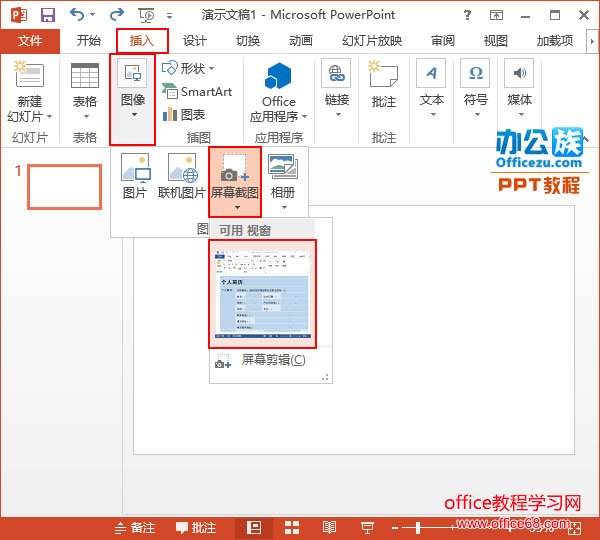Insert a SmartArt graphic
The image size is (600, 540).
coord(197,91)
